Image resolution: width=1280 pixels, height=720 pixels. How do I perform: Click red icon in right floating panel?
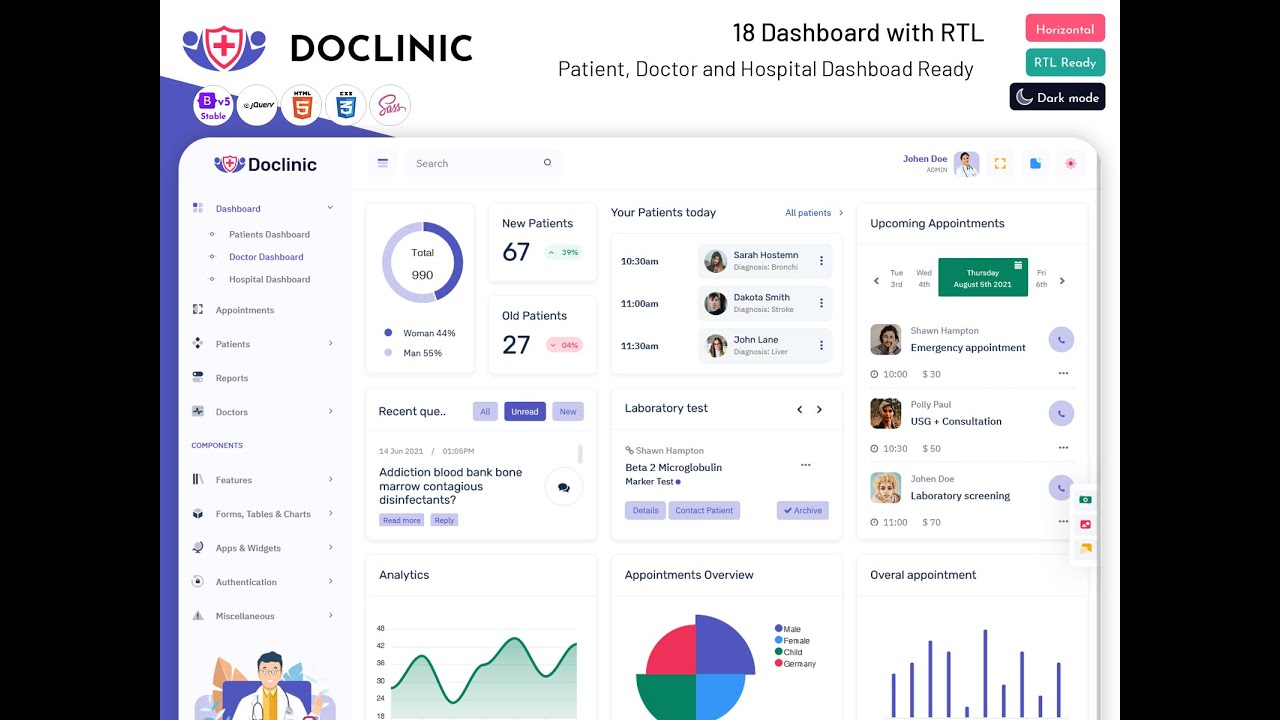1085,524
